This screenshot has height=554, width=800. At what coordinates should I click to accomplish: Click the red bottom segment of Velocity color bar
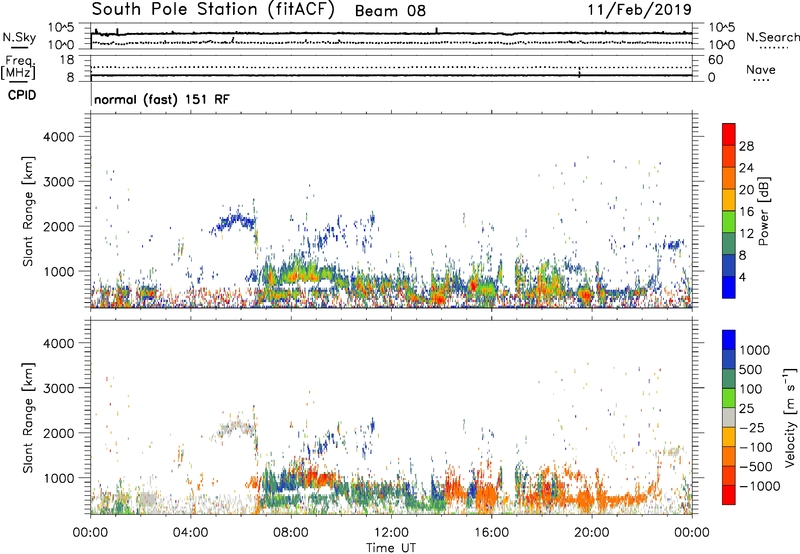pos(729,495)
